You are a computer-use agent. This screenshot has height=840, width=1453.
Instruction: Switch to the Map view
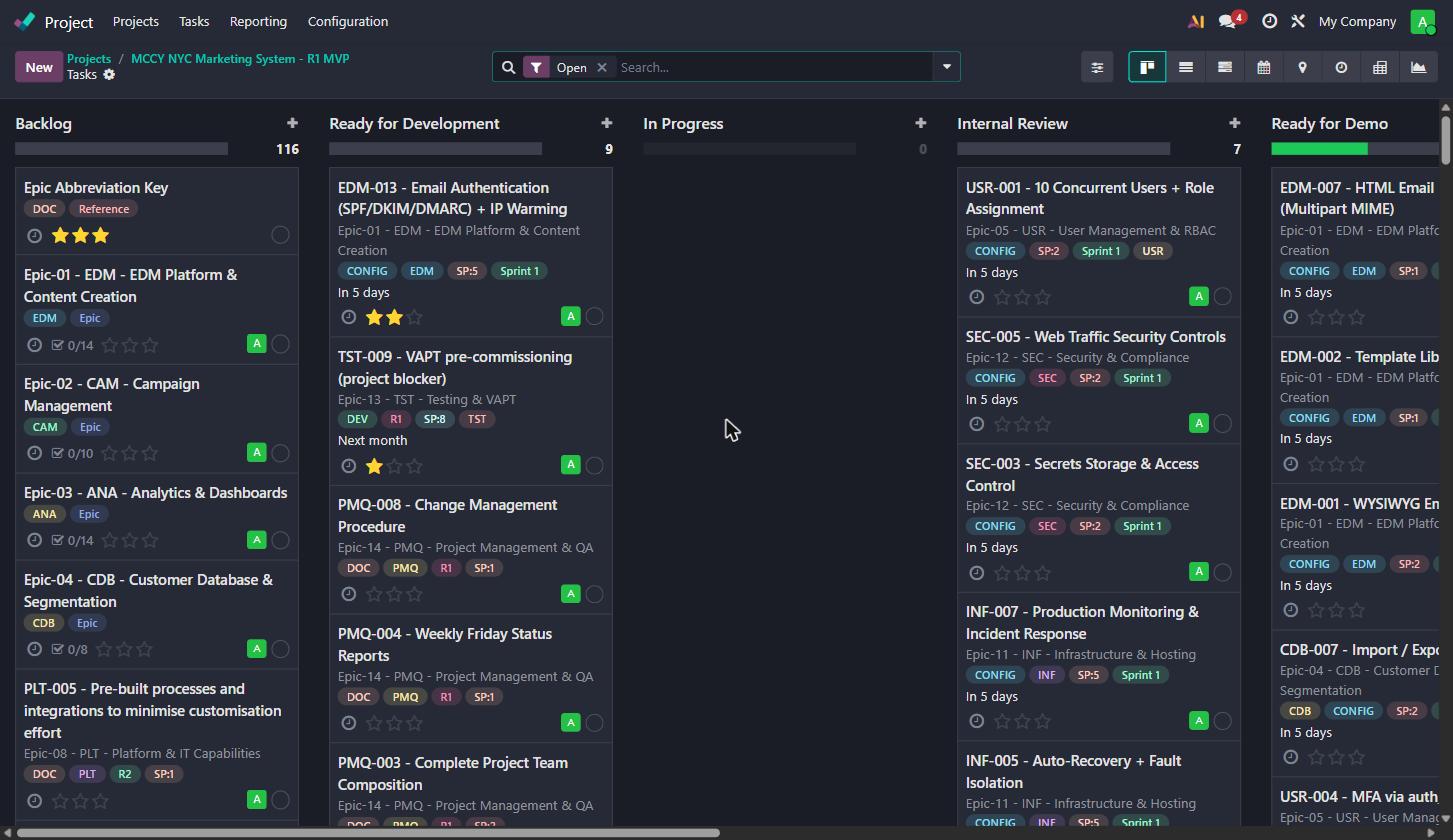(1302, 67)
